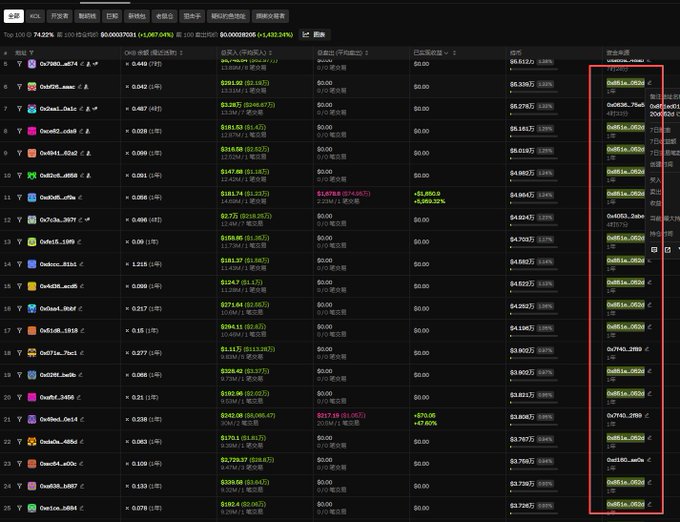
Task: Open wallet address 0x071e...7bc1
Action: (58, 353)
